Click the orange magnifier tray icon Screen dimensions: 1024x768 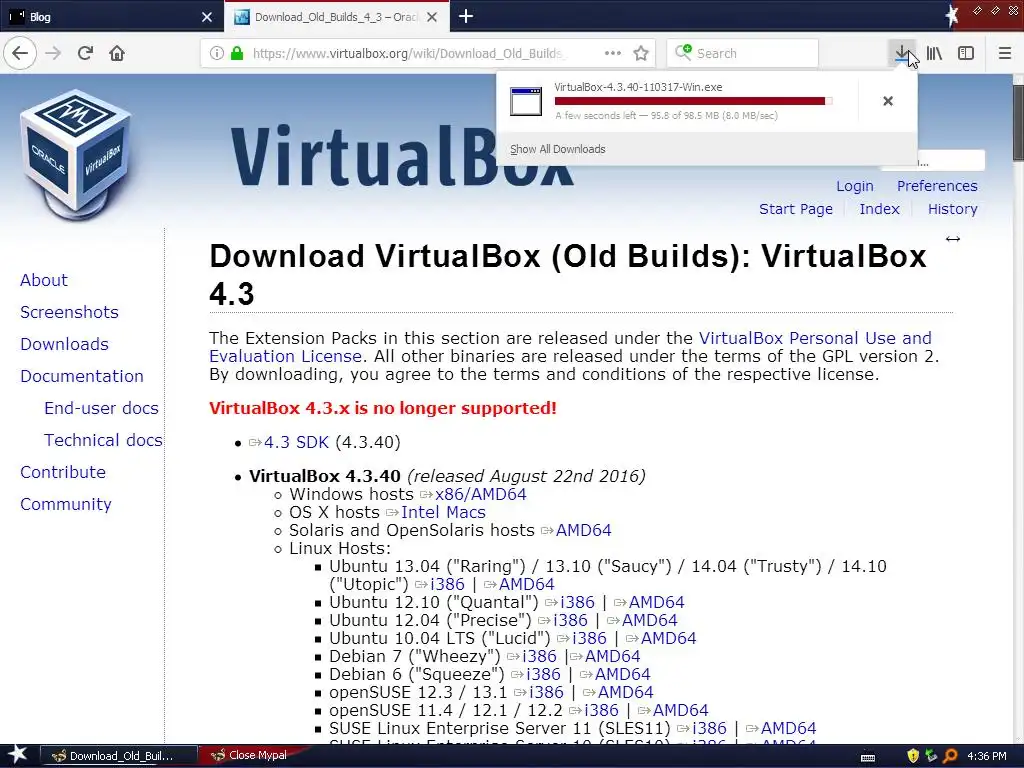pos(950,756)
